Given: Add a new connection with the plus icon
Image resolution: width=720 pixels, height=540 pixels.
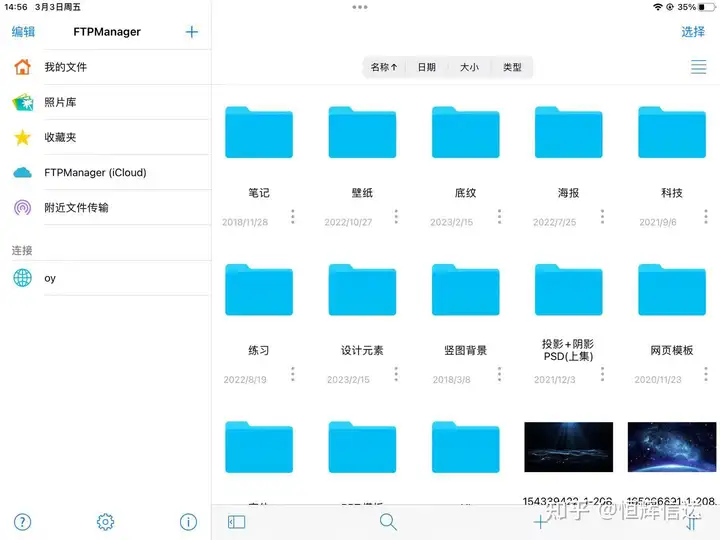Looking at the screenshot, I should (x=191, y=32).
